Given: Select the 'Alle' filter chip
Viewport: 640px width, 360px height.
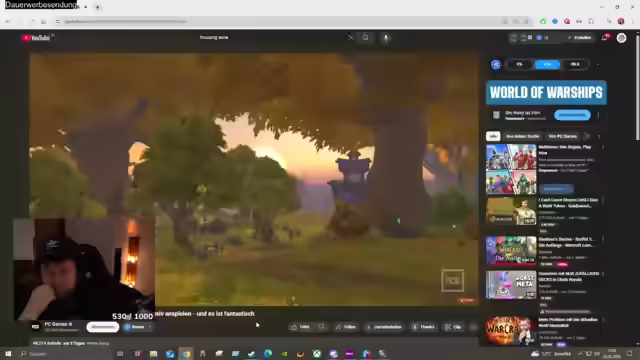Looking at the screenshot, I should (x=493, y=136).
